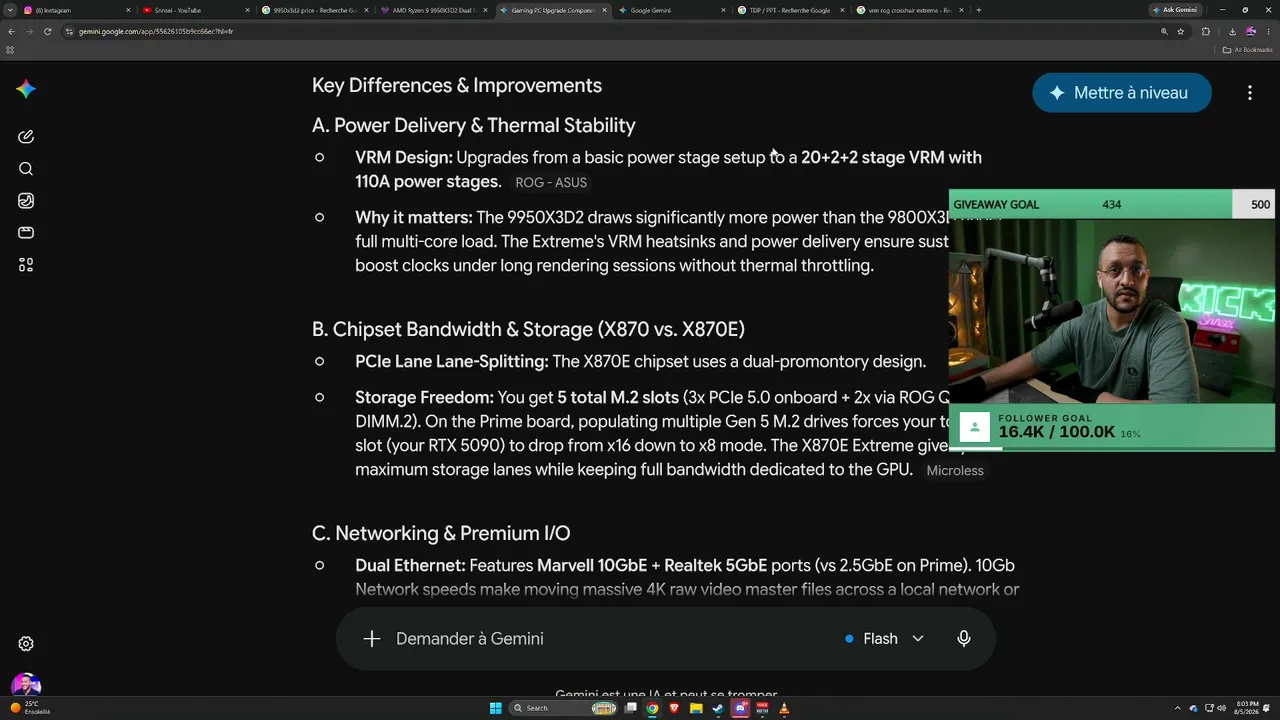Open the fourth Gemini sidebar icon above the grid

[26, 233]
